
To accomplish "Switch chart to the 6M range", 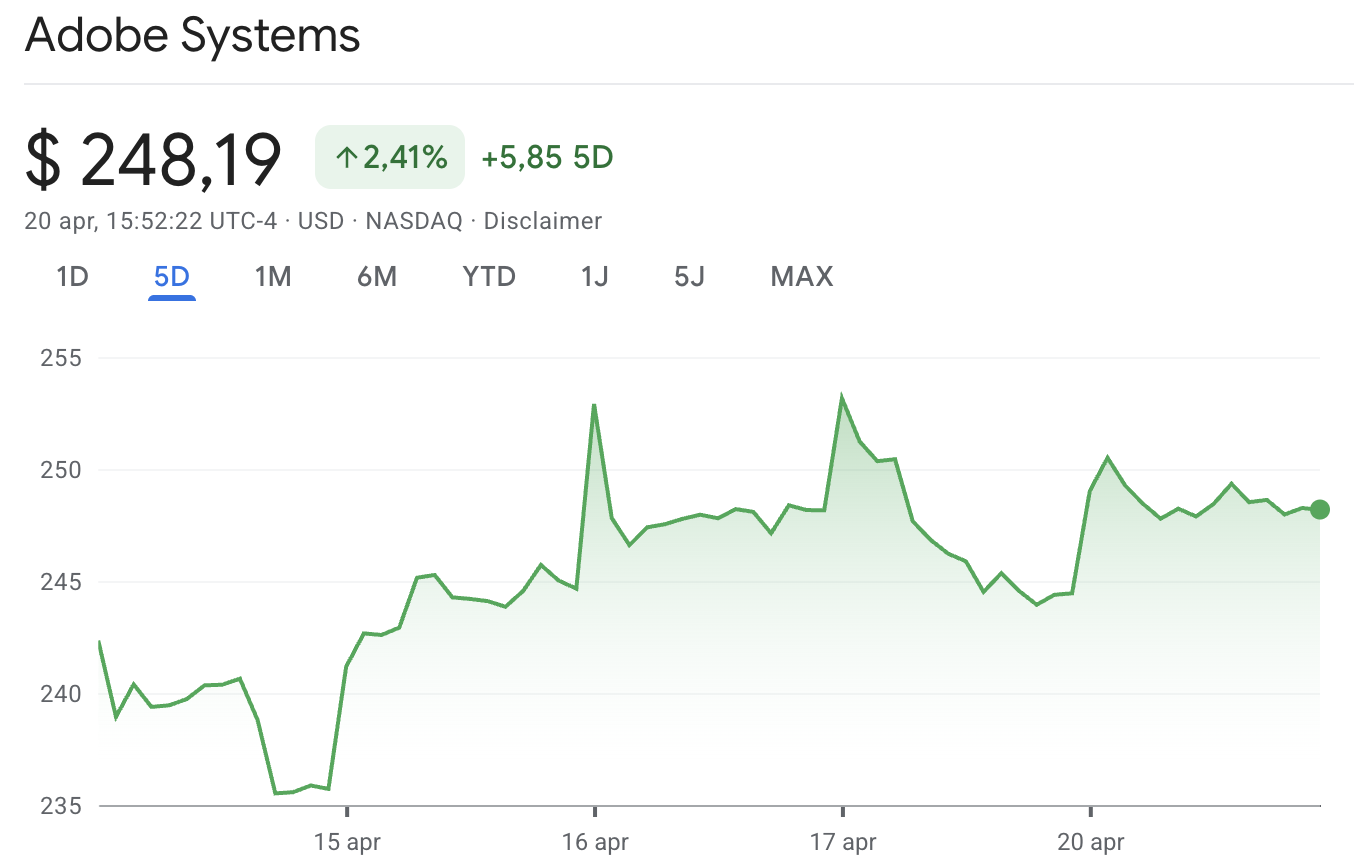I will [x=377, y=276].
